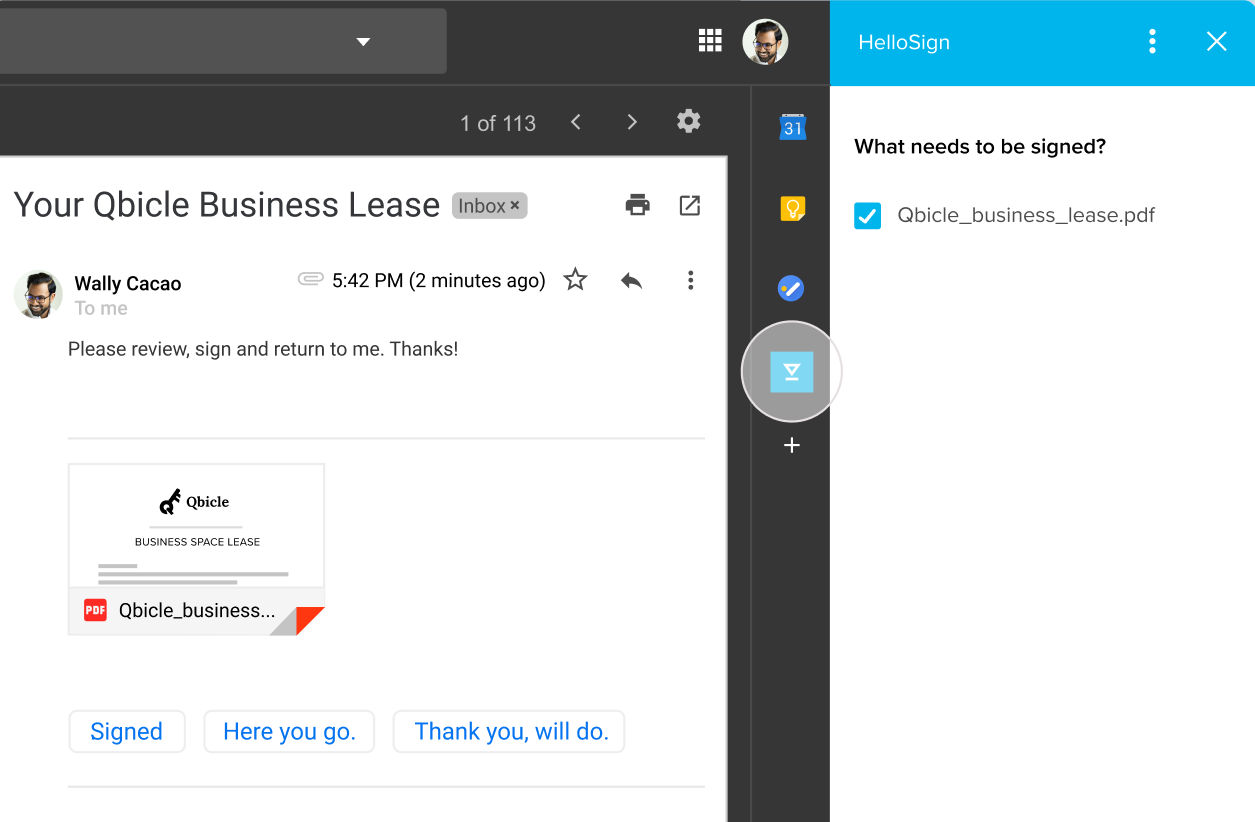Click Wally Cacao's sender avatar

[38, 294]
